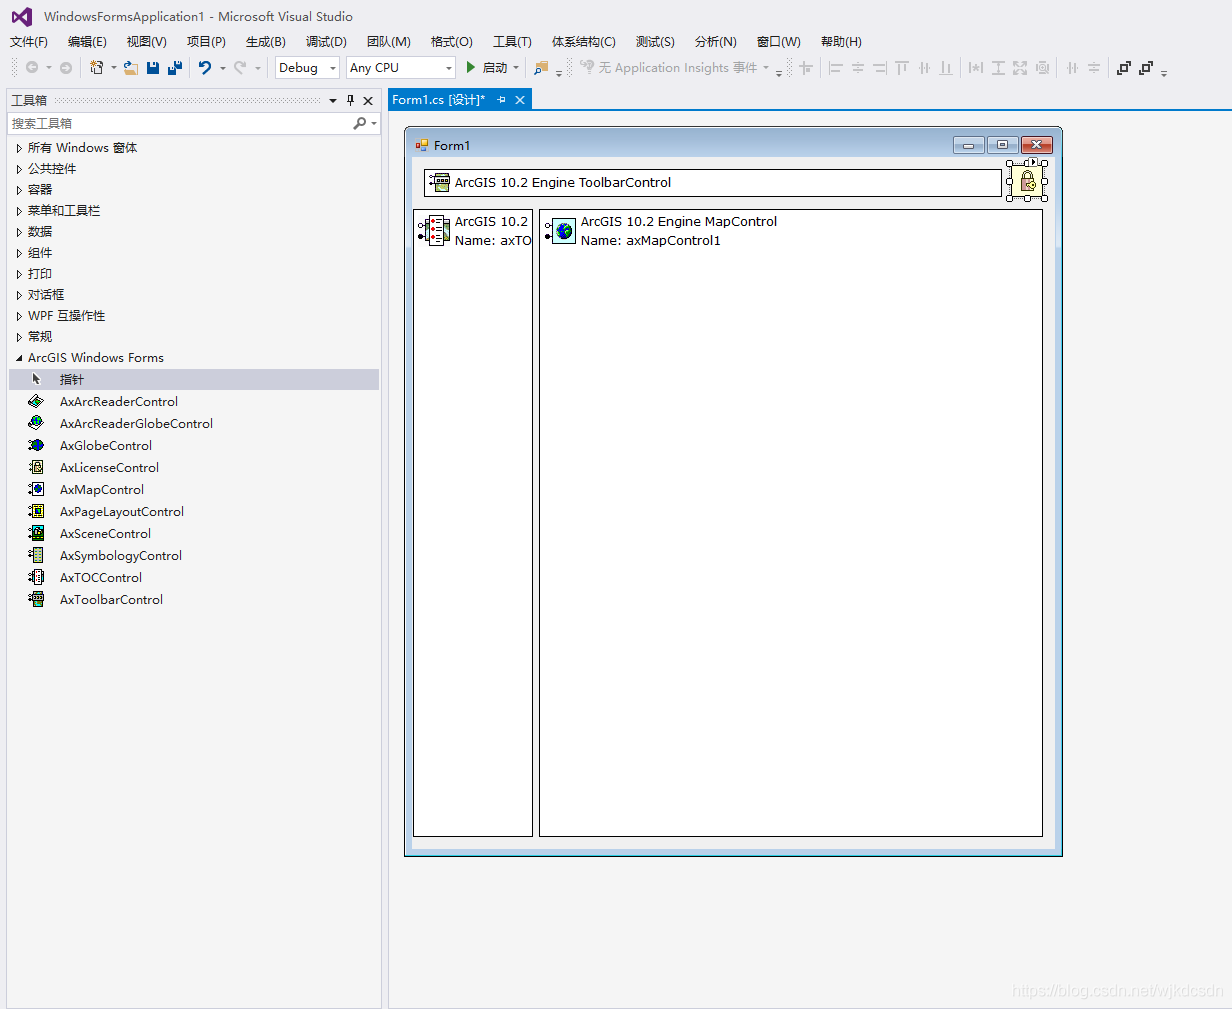Pick AxToolbarControl from toolbox list
1232x1009 pixels.
[x=111, y=600]
